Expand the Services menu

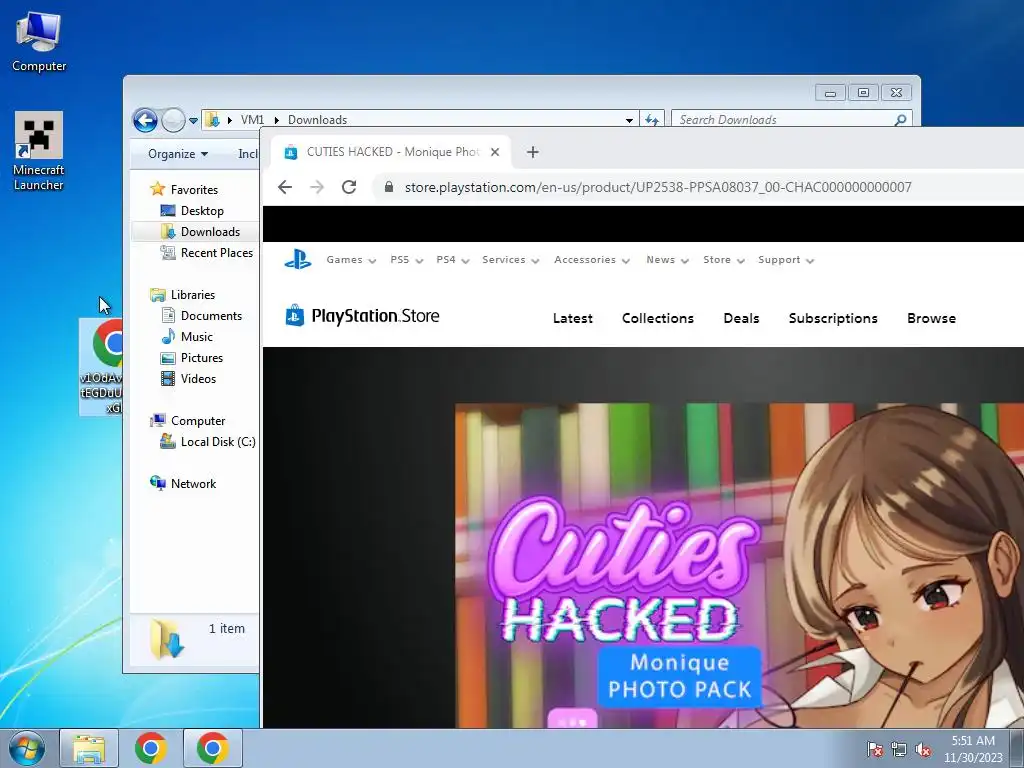[511, 260]
